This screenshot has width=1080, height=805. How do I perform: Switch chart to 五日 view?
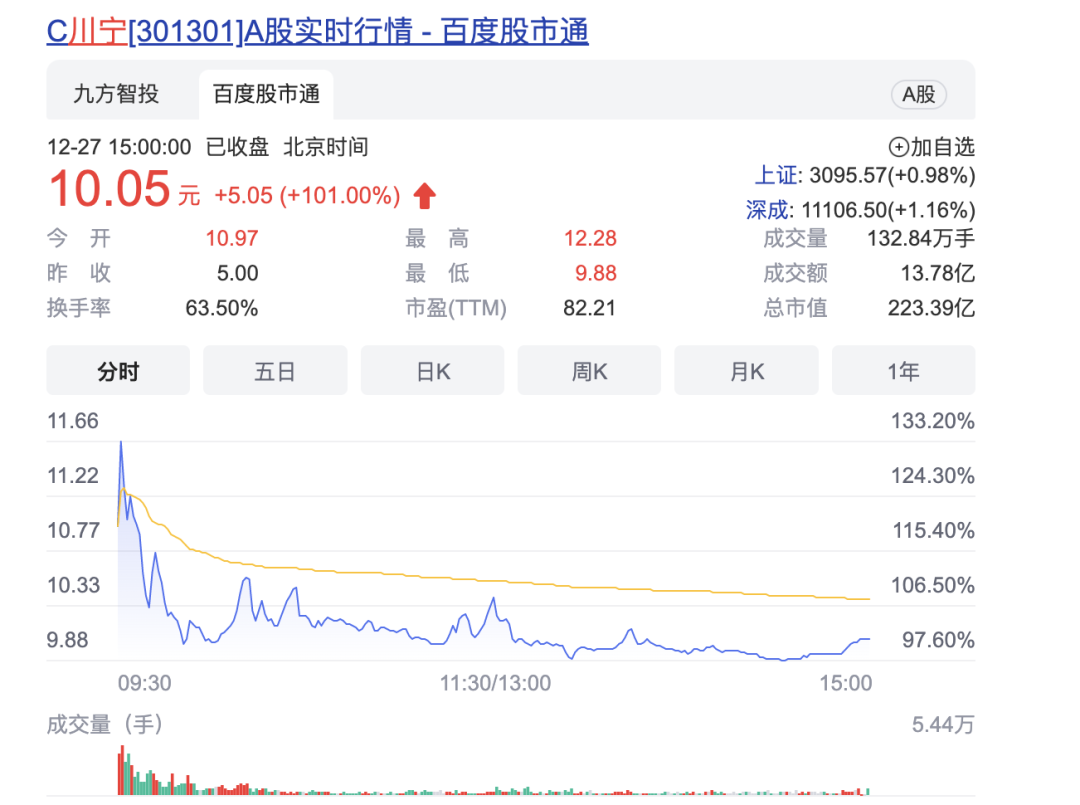point(275,370)
